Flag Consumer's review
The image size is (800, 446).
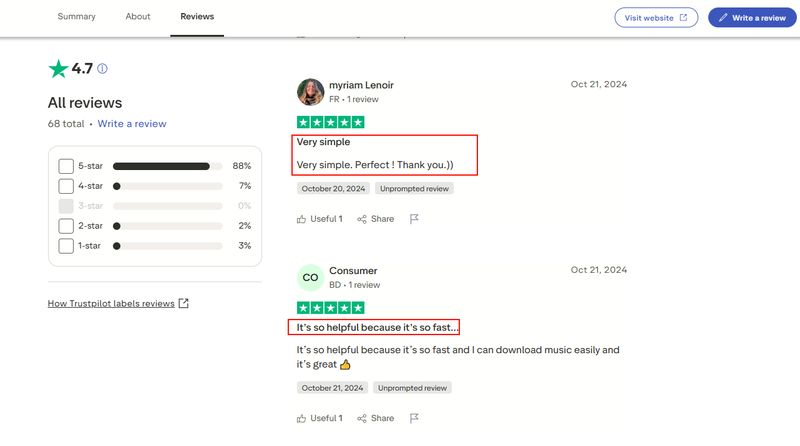pyautogui.click(x=414, y=418)
